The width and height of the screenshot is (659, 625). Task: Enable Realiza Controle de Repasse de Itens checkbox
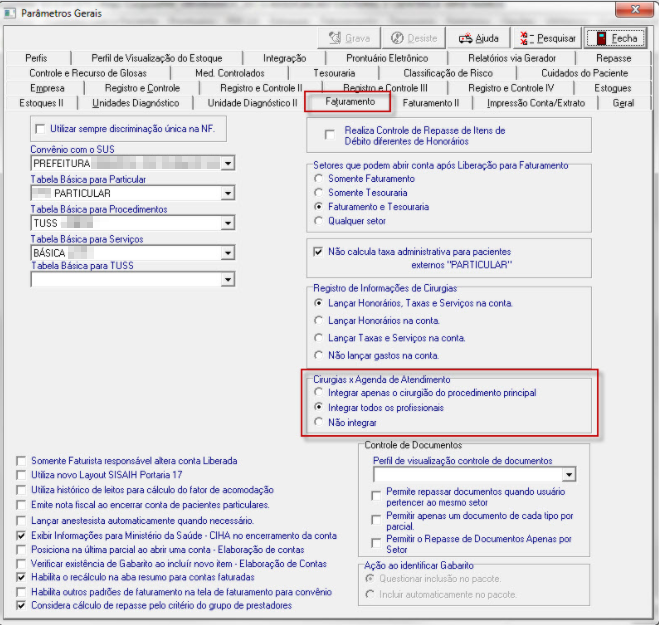point(330,134)
